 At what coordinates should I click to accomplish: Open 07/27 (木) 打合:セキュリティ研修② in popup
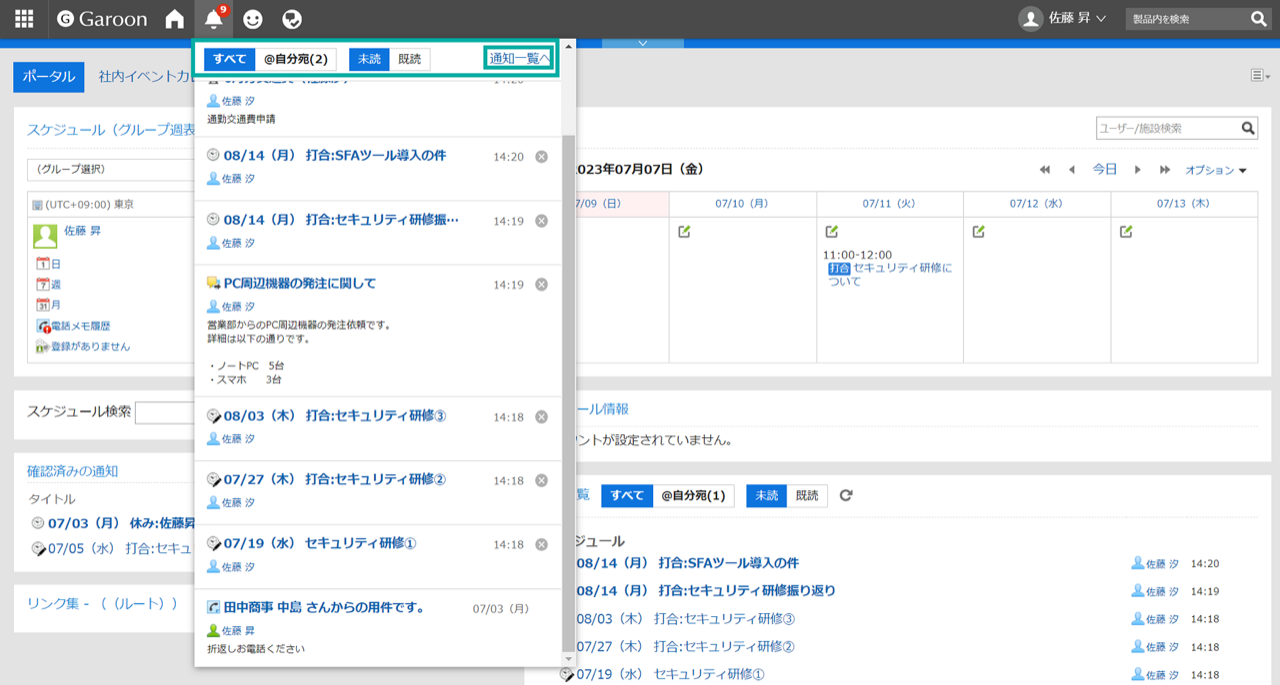click(x=335, y=480)
